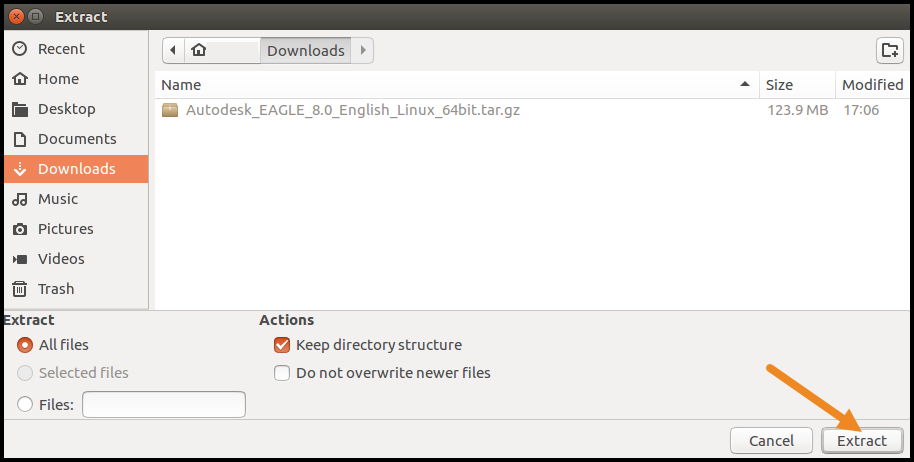The height and width of the screenshot is (462, 914).
Task: Switch to the Downloads path segment
Action: 305,50
